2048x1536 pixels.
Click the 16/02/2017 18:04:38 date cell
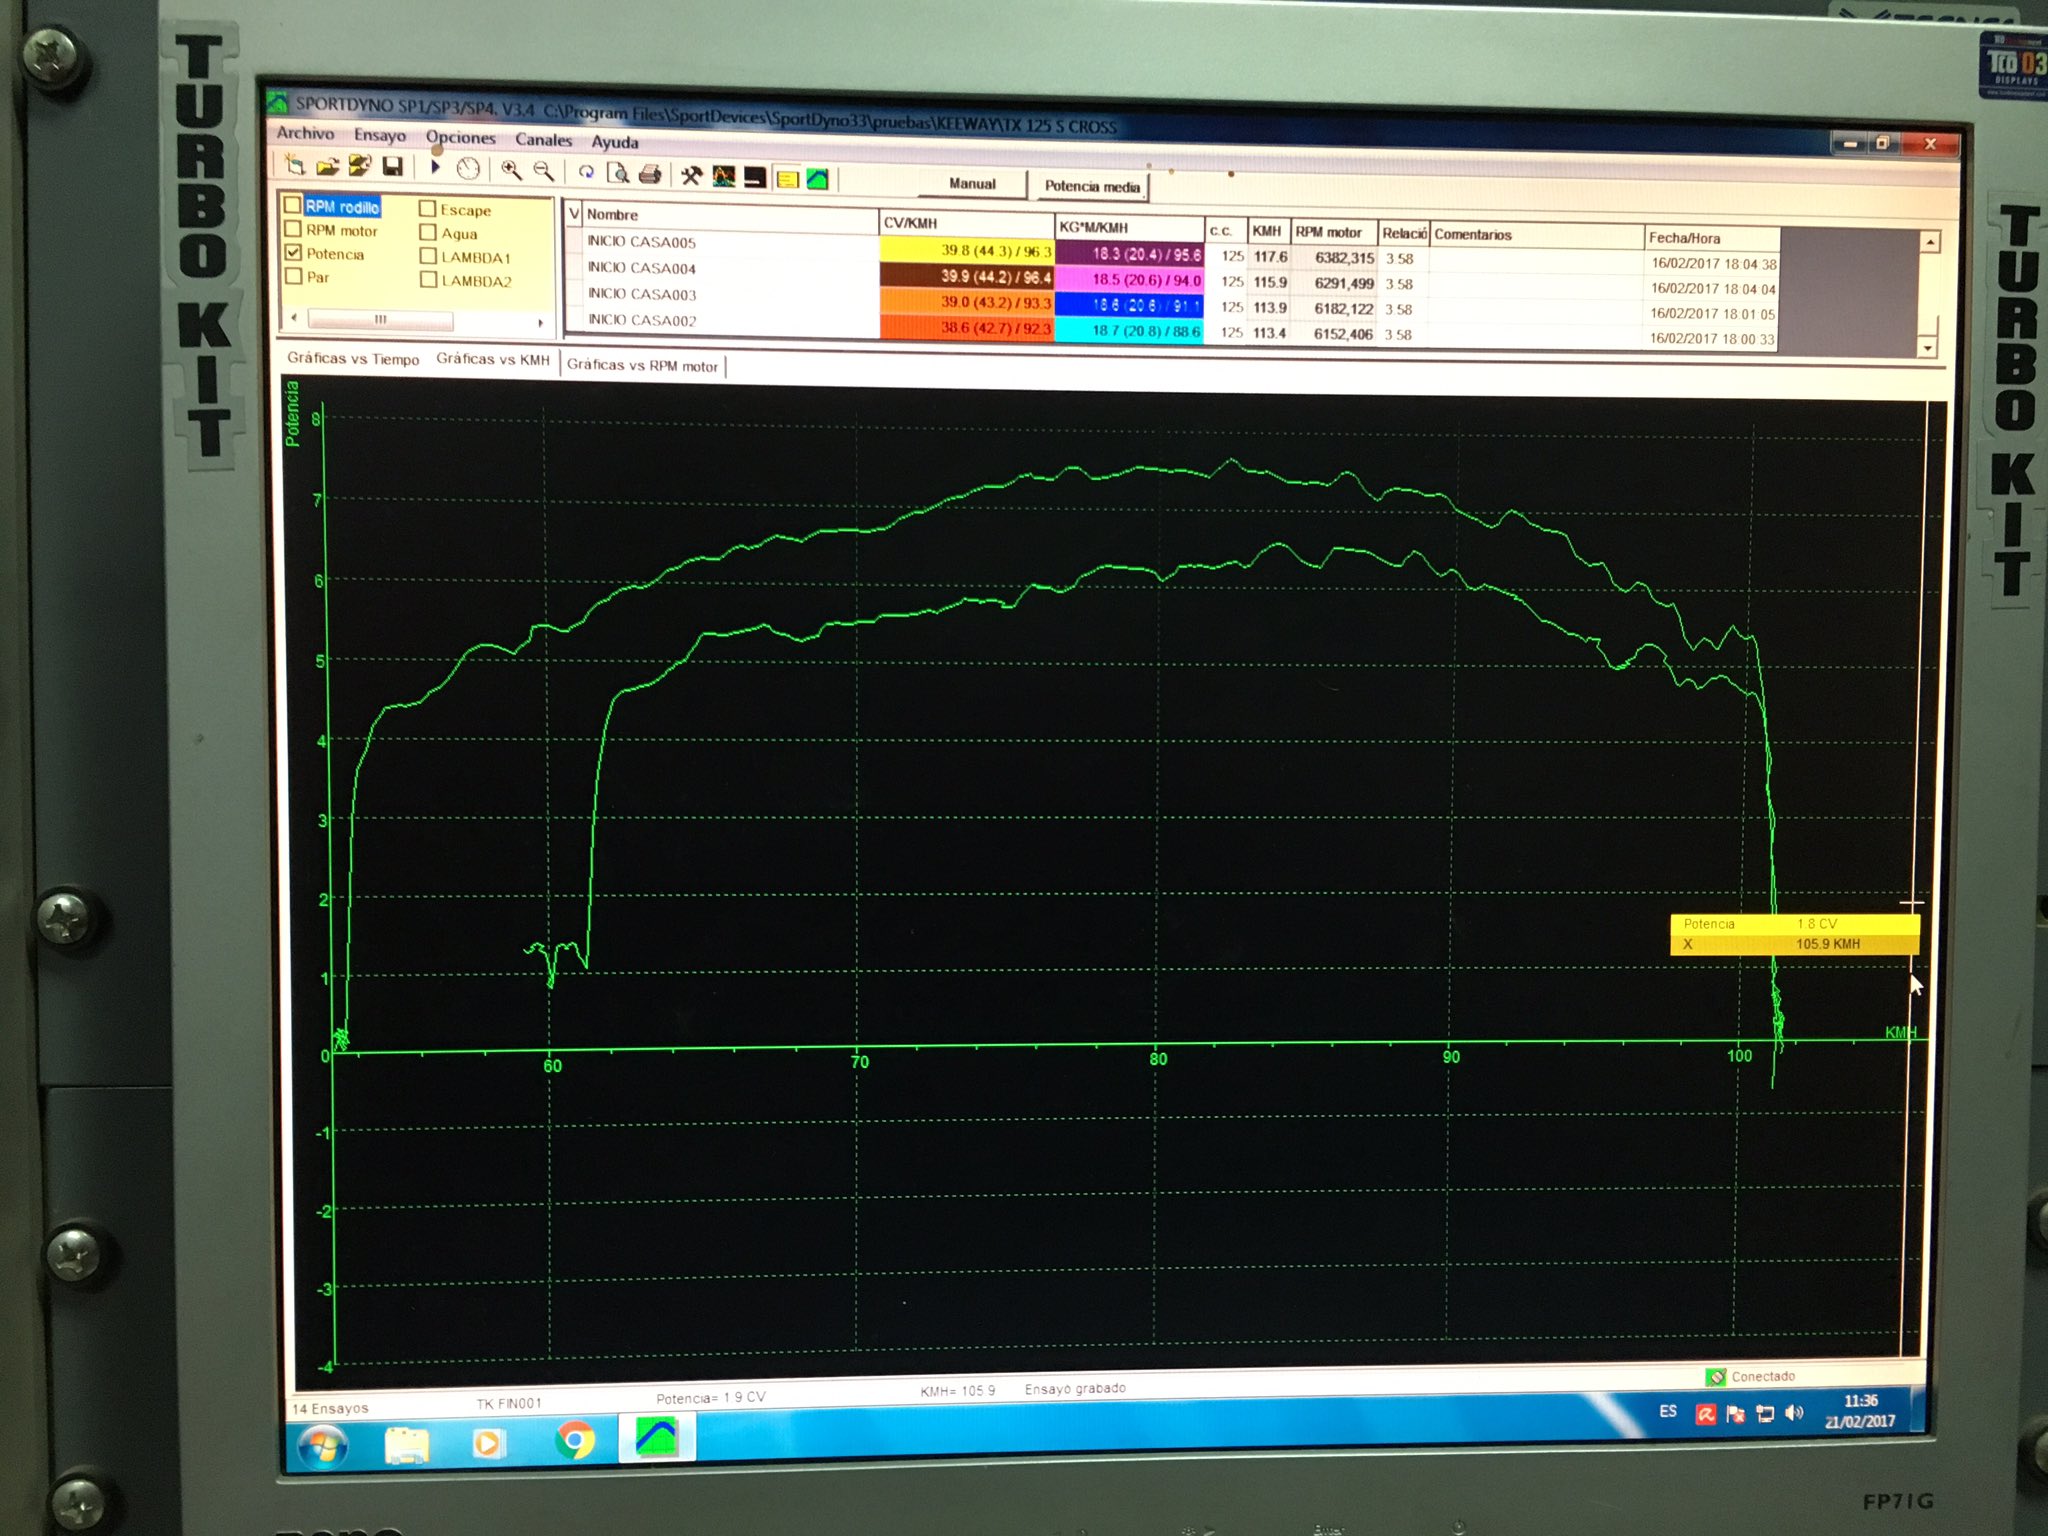[1713, 264]
